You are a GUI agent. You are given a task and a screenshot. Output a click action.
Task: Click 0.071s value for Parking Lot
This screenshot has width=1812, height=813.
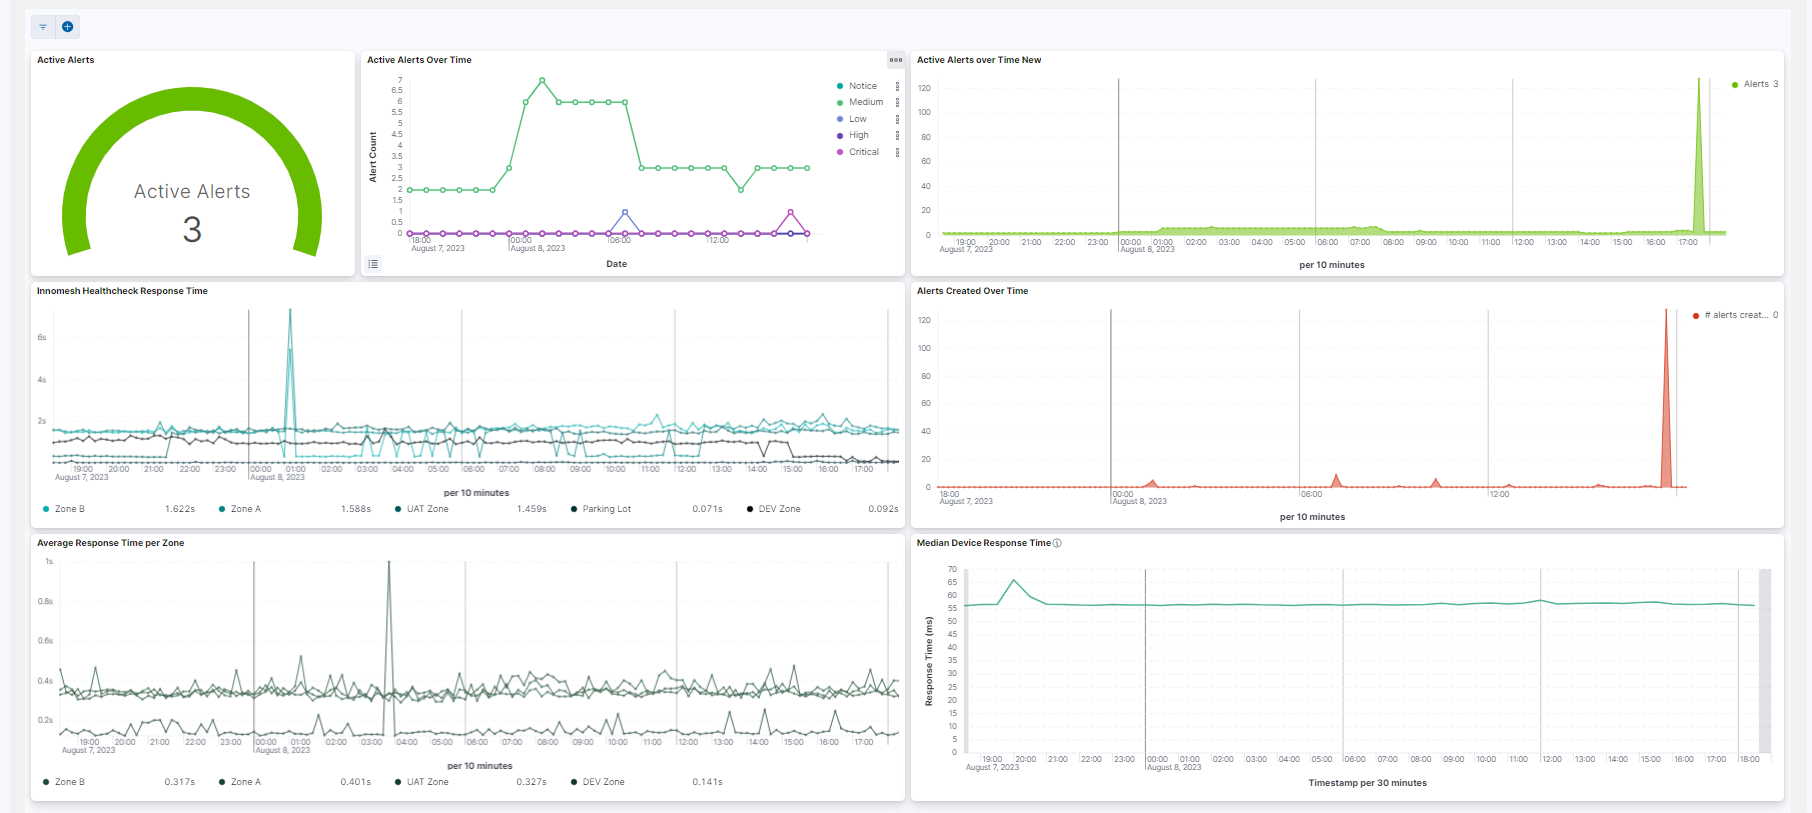point(707,509)
